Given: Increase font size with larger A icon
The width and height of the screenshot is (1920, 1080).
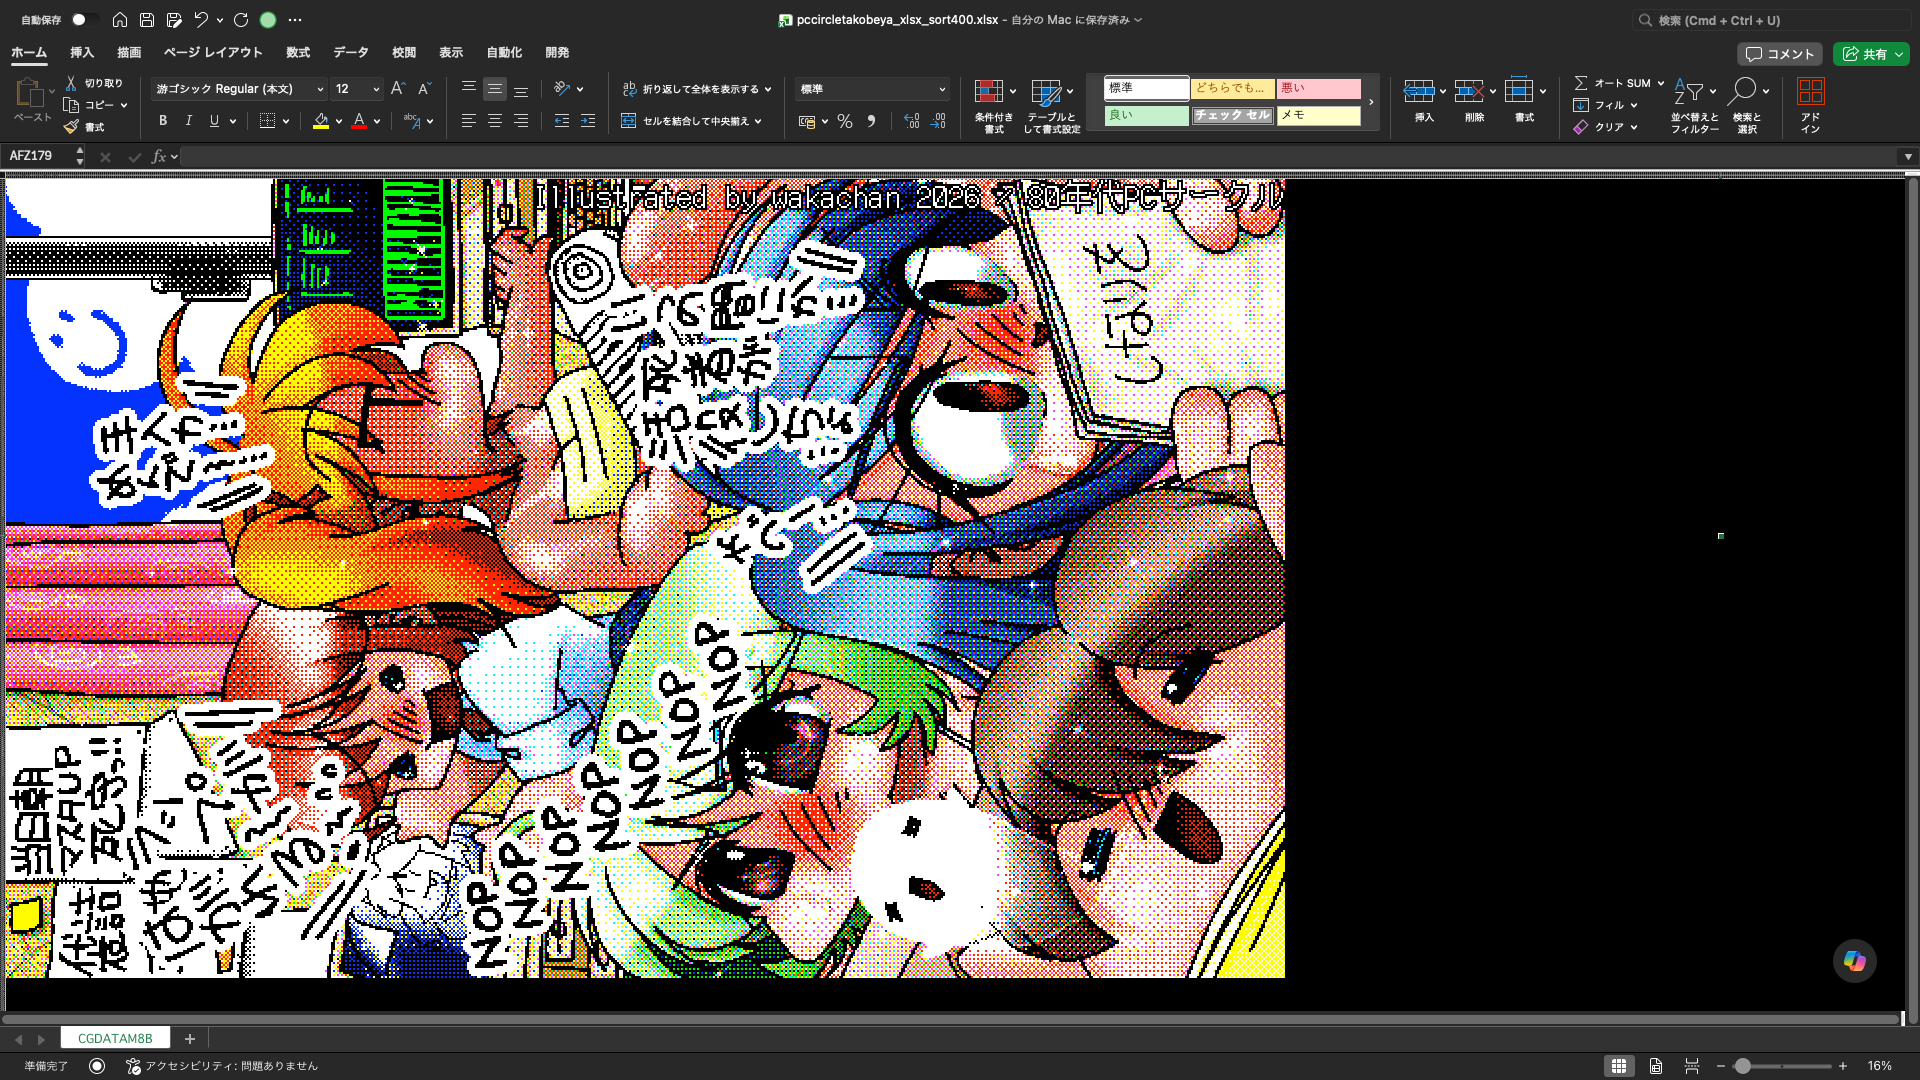Looking at the screenshot, I should tap(398, 89).
